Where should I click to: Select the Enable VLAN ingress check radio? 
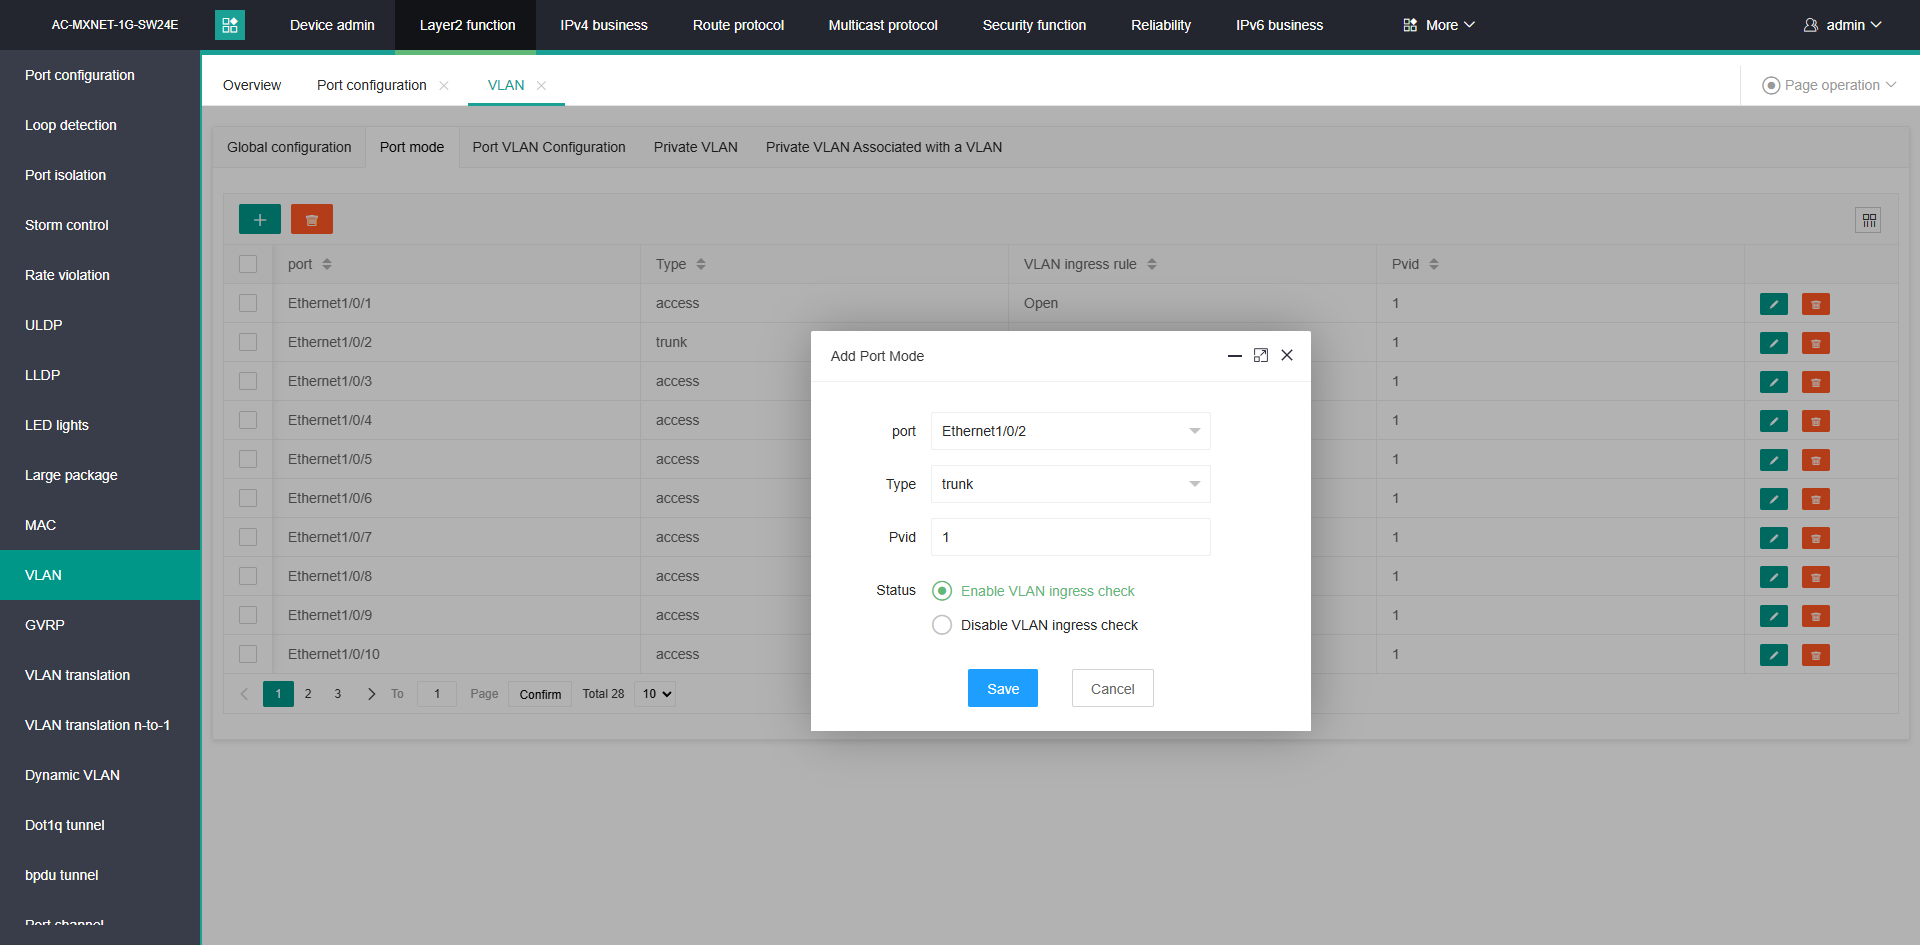942,591
